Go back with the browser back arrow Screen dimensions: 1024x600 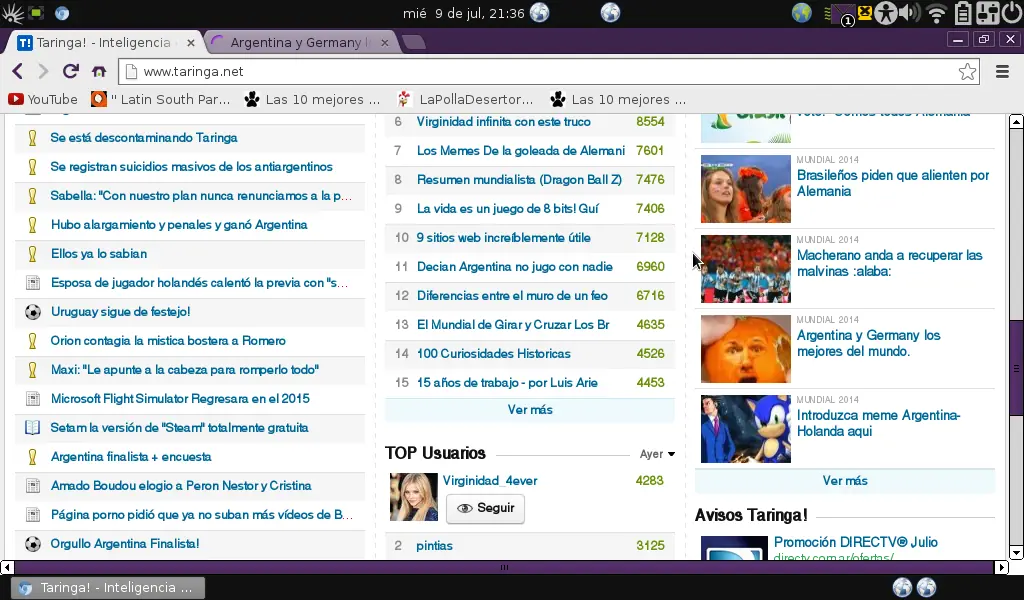[18, 71]
